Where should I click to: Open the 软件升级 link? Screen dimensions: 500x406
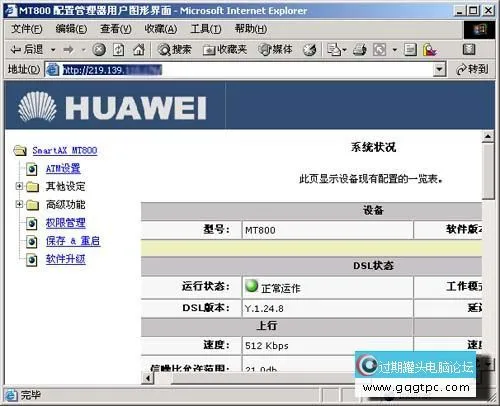(65, 259)
